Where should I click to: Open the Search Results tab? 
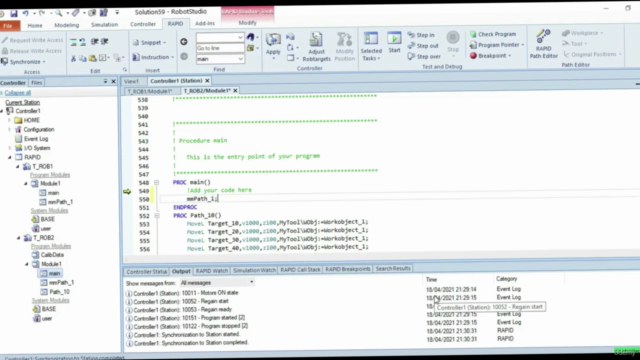393,269
